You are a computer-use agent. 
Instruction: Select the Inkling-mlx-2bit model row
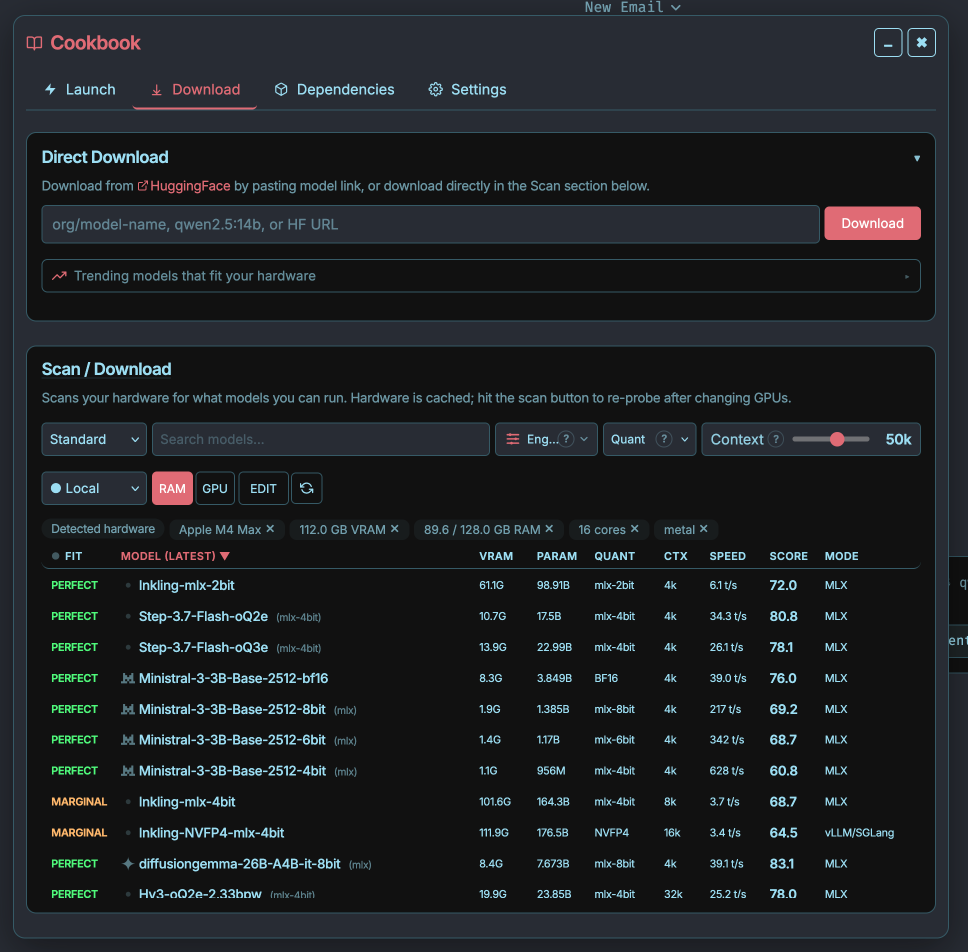point(481,585)
